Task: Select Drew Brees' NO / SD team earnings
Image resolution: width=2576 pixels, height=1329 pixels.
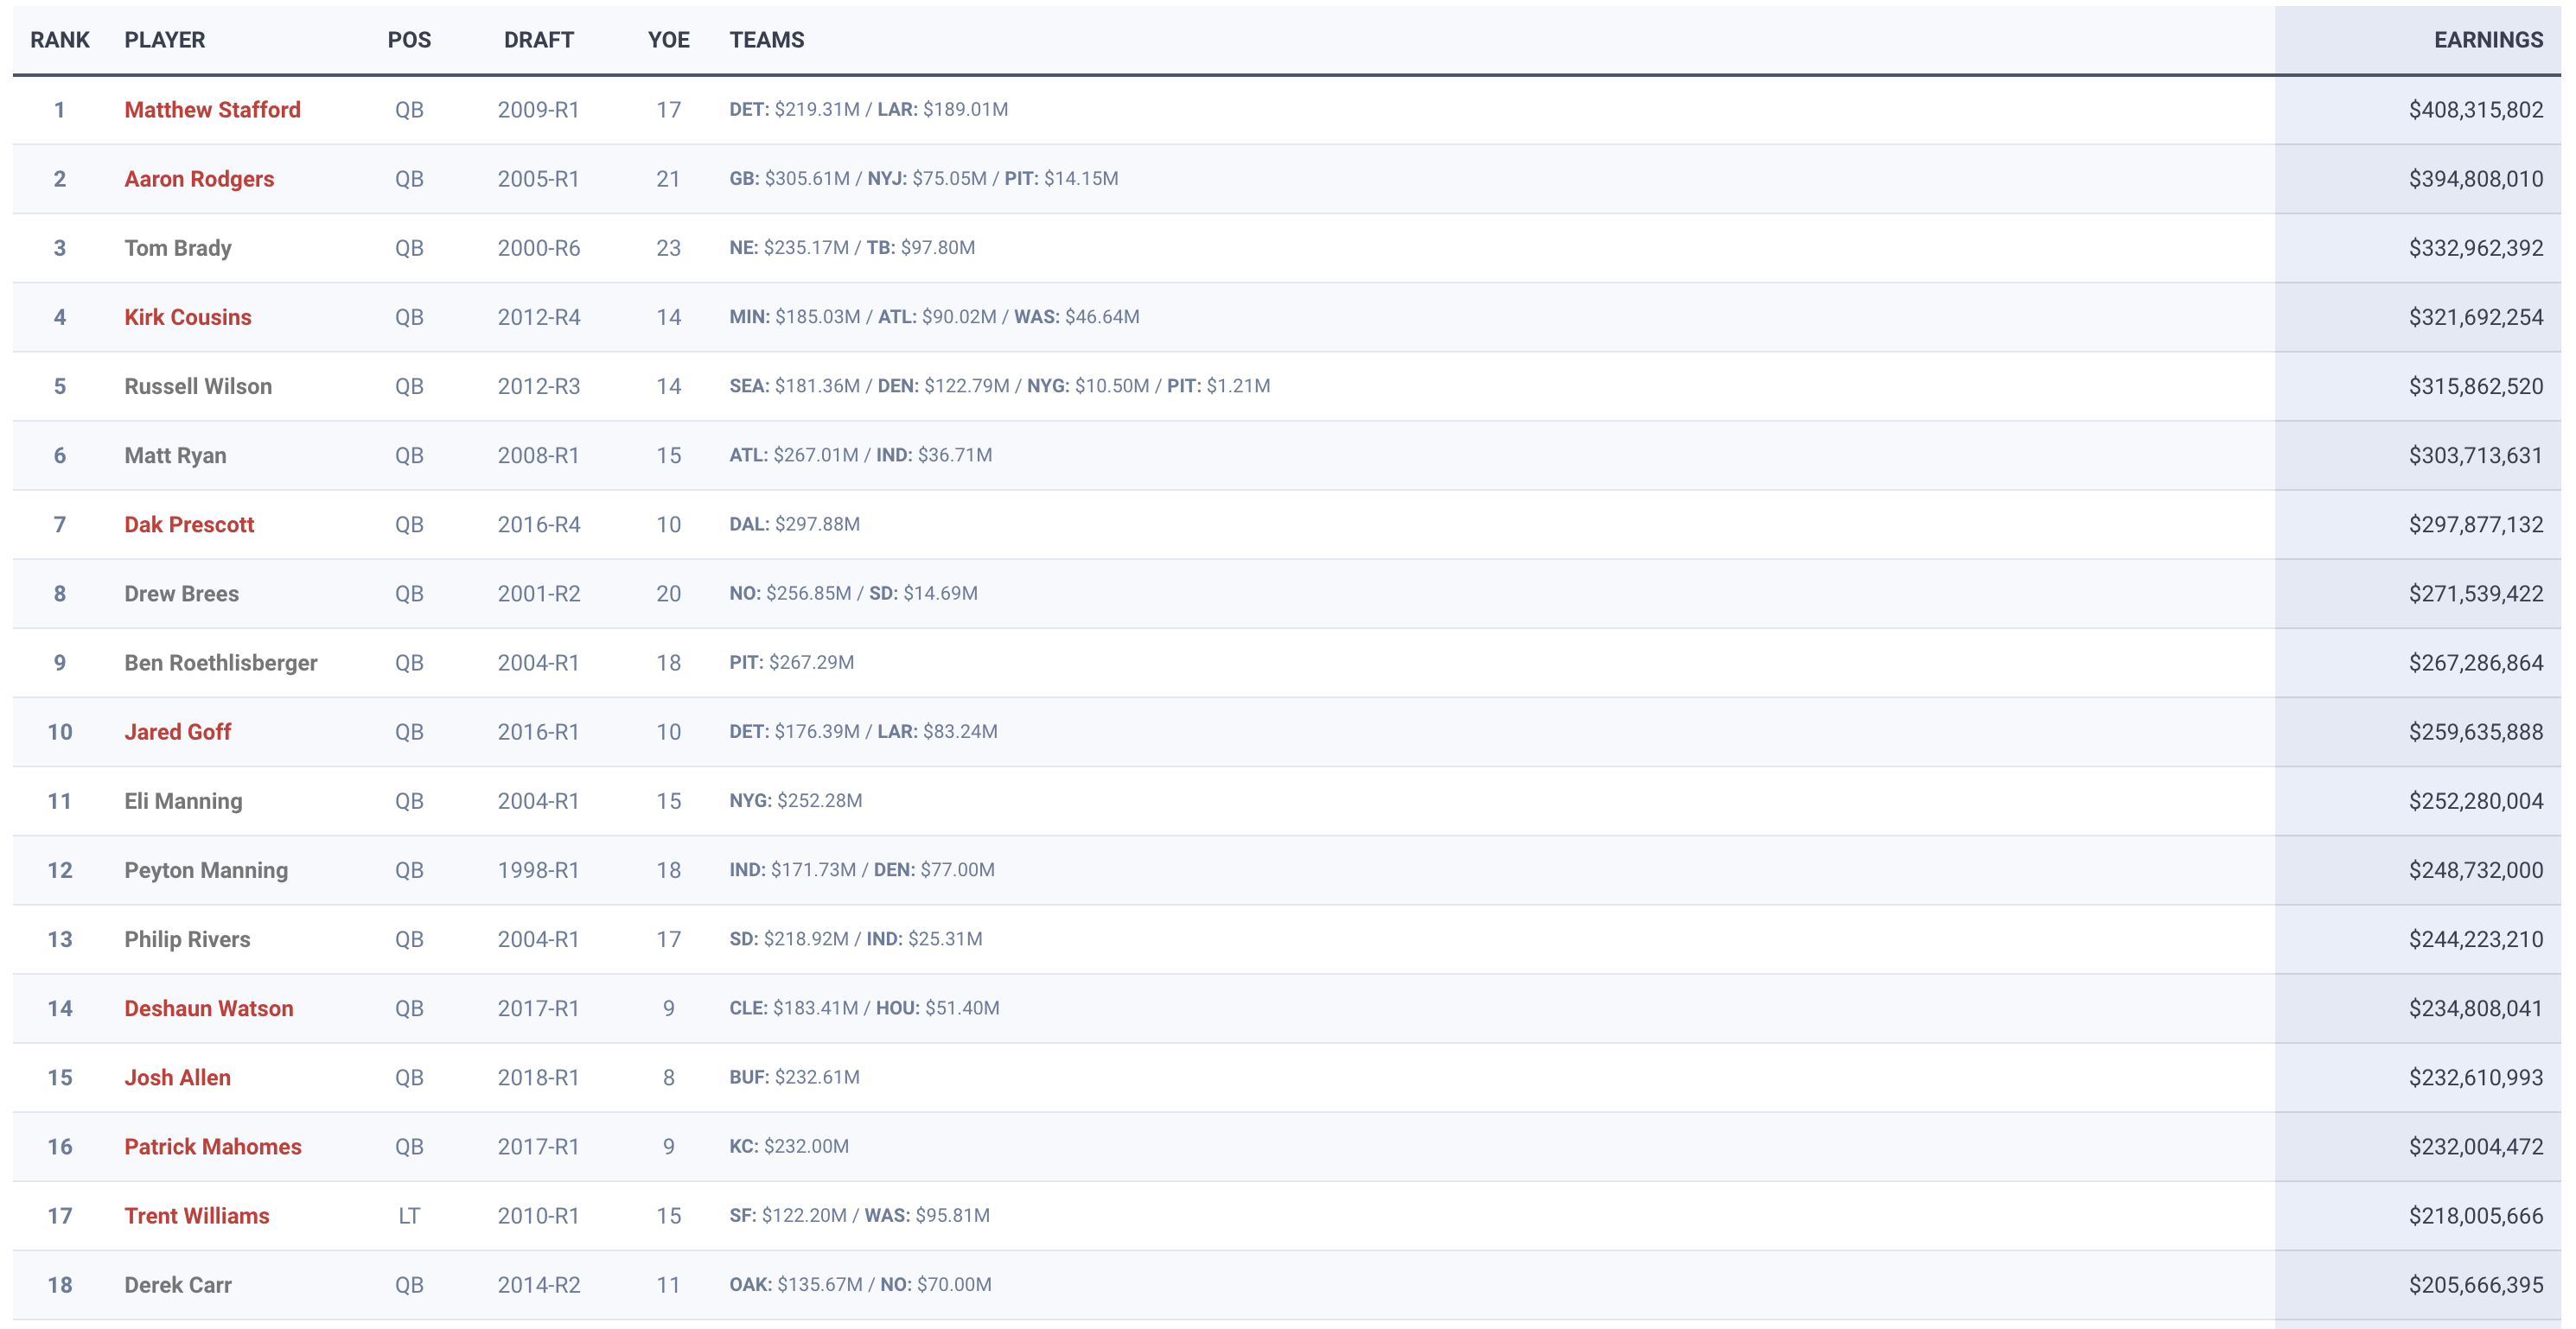Action: [853, 594]
